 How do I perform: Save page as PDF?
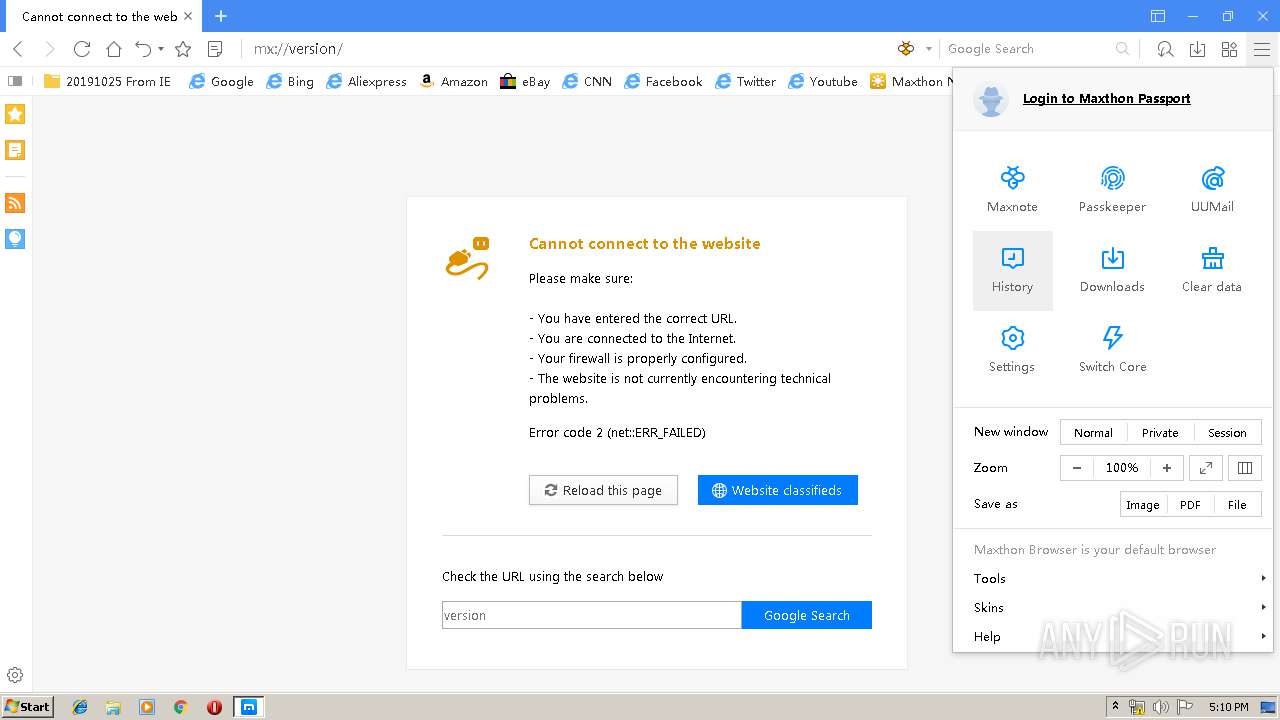[x=1190, y=504]
